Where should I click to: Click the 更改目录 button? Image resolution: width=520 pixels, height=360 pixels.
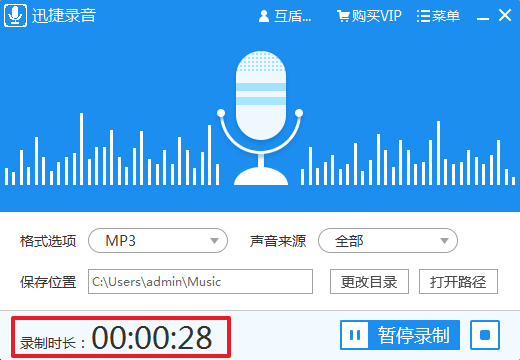[369, 282]
